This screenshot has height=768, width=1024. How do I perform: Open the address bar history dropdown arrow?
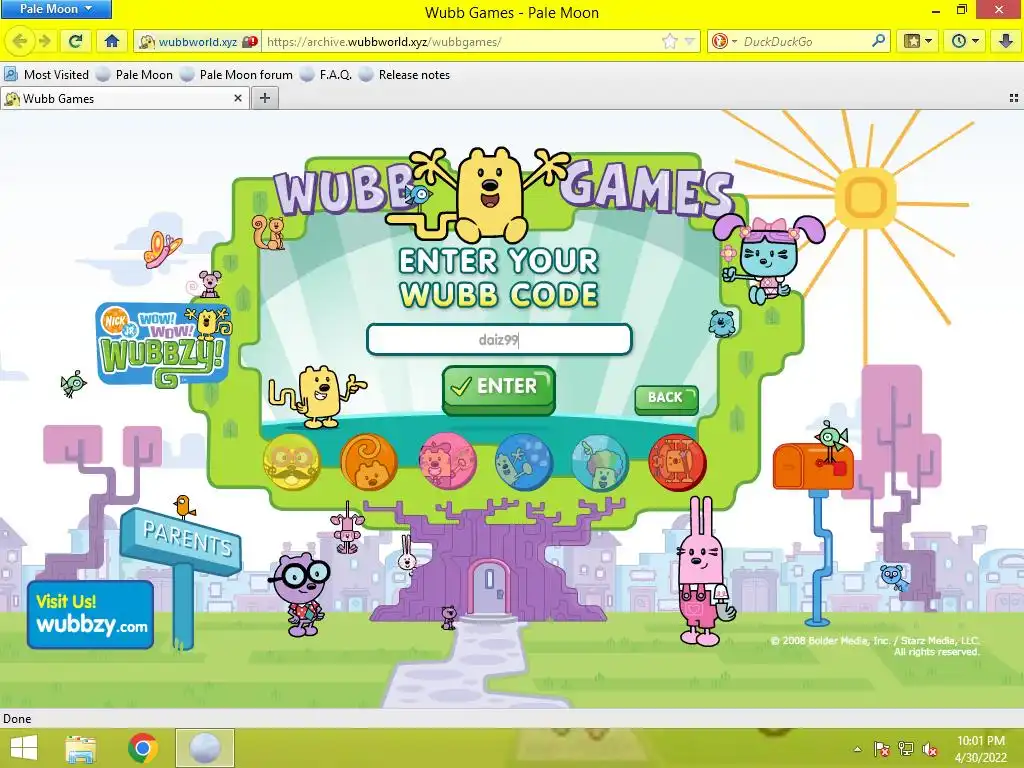[x=690, y=42]
